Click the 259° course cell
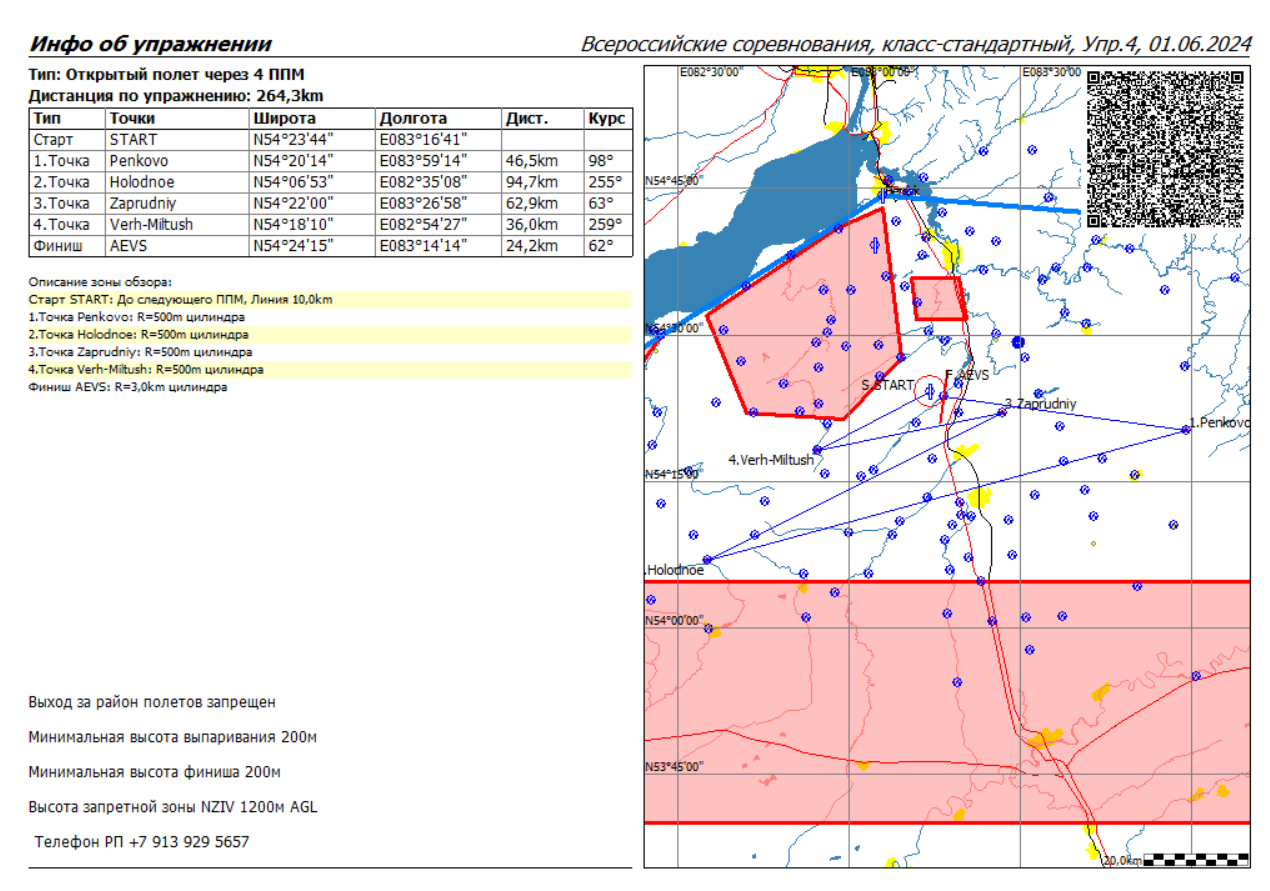 tap(606, 225)
